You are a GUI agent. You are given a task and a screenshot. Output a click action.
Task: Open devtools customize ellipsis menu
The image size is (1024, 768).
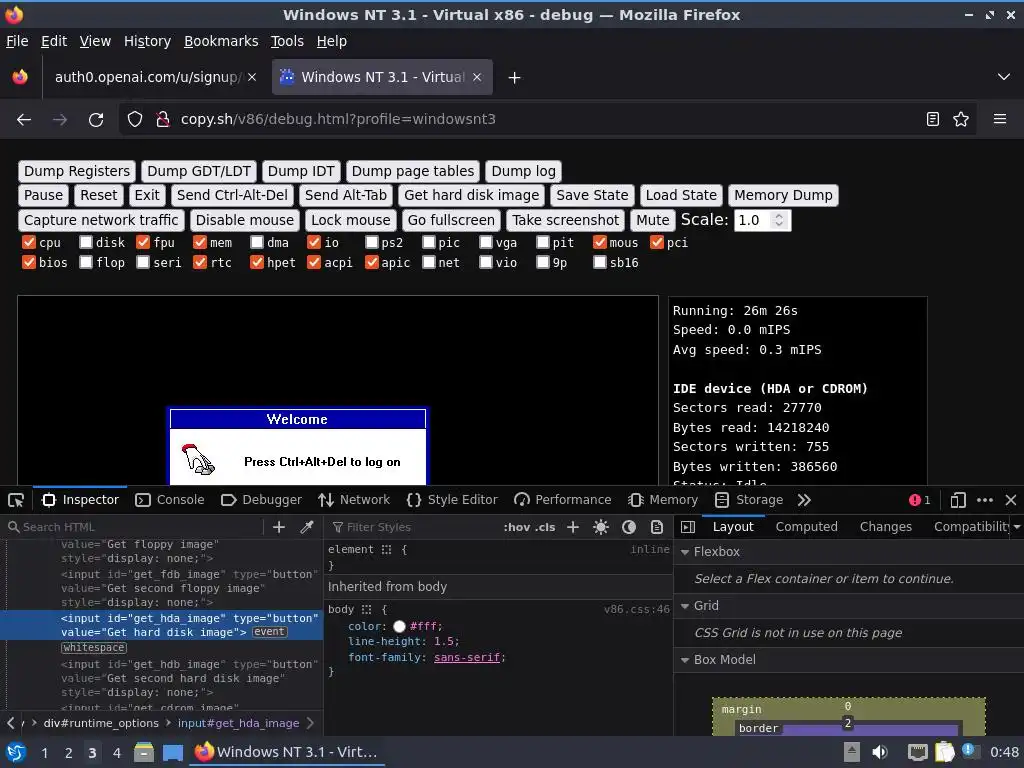point(985,500)
